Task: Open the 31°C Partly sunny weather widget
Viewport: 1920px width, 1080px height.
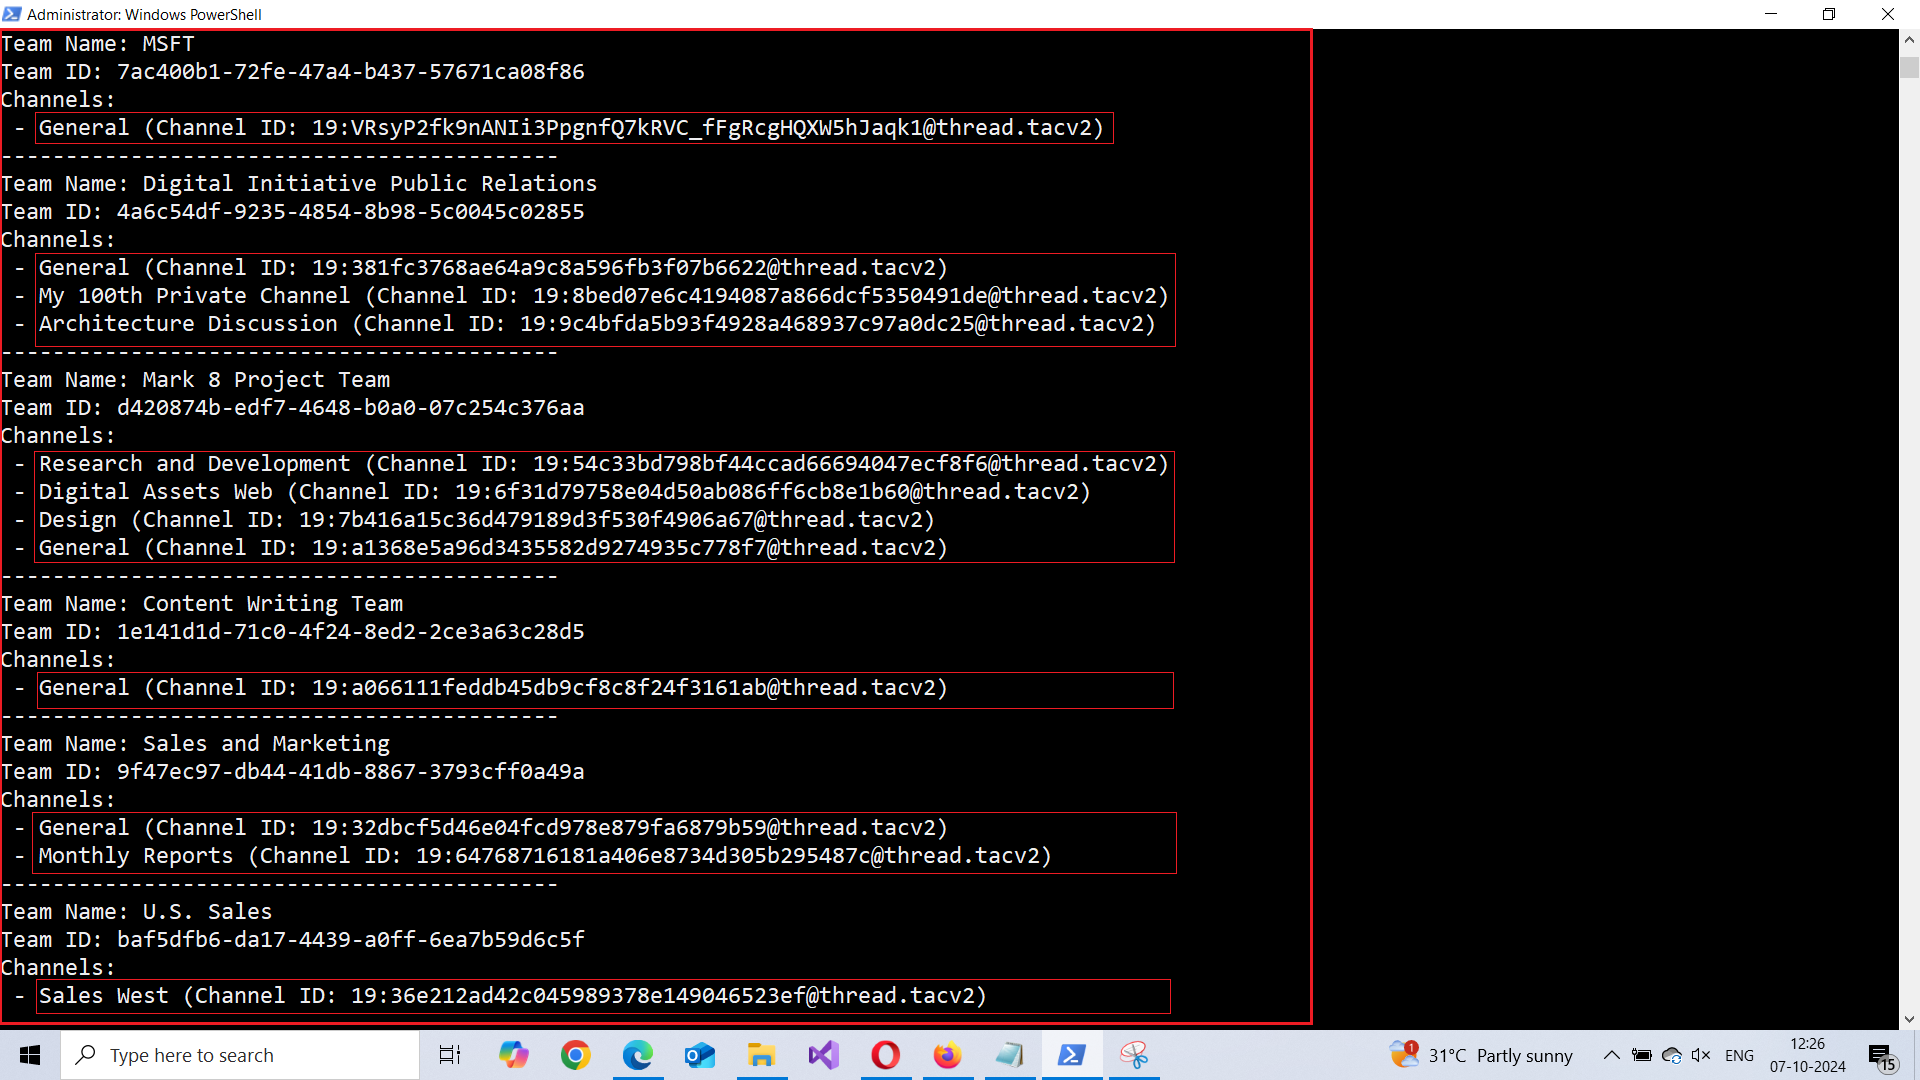Action: point(1481,1055)
